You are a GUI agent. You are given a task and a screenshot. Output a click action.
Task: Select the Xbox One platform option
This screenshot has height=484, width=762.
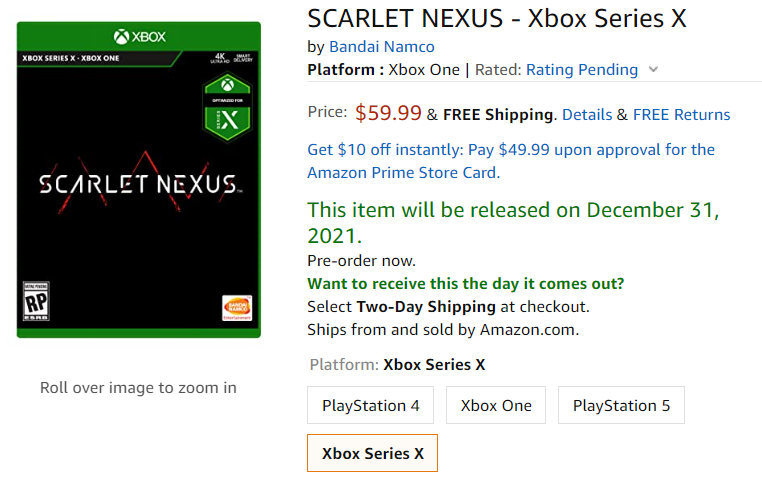pyautogui.click(x=496, y=406)
